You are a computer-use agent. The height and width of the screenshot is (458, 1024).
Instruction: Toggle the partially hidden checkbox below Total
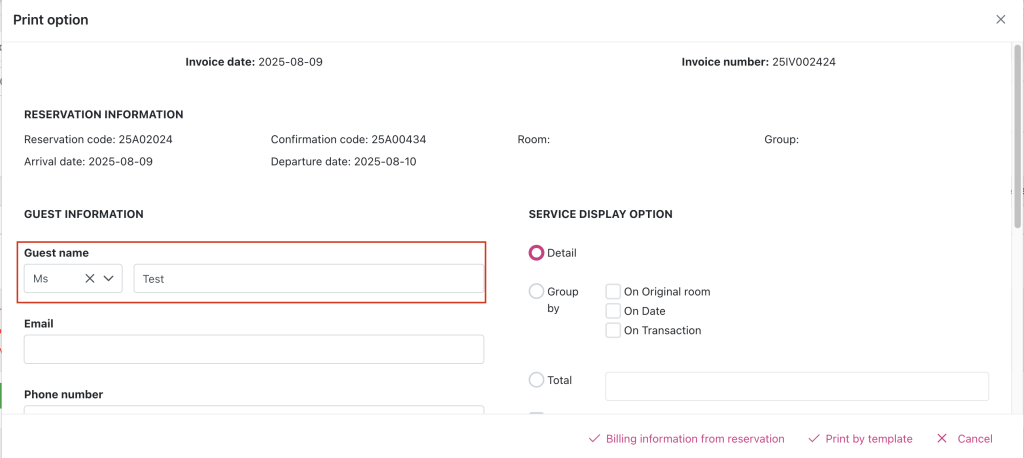tap(536, 414)
